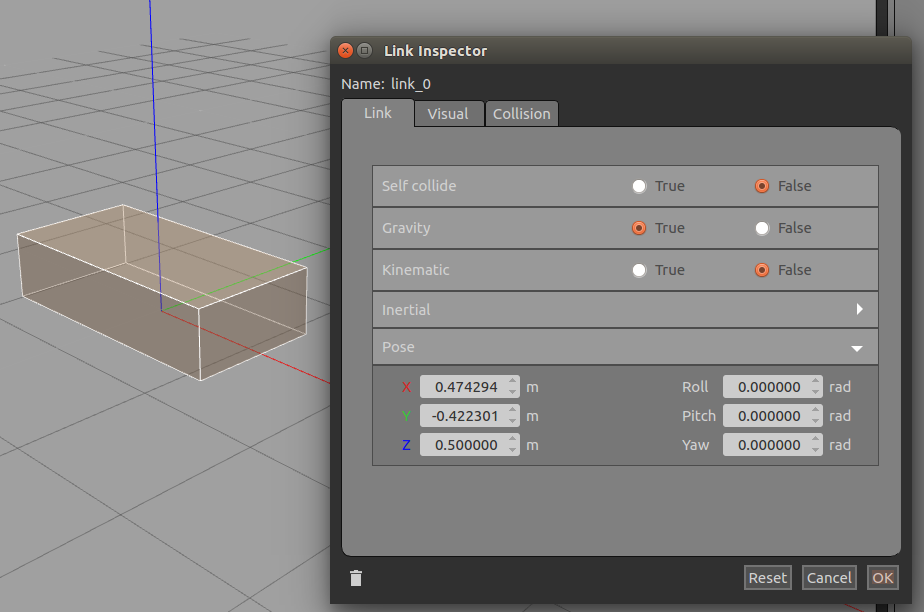
Task: Click the trash delete link icon
Action: [x=356, y=578]
